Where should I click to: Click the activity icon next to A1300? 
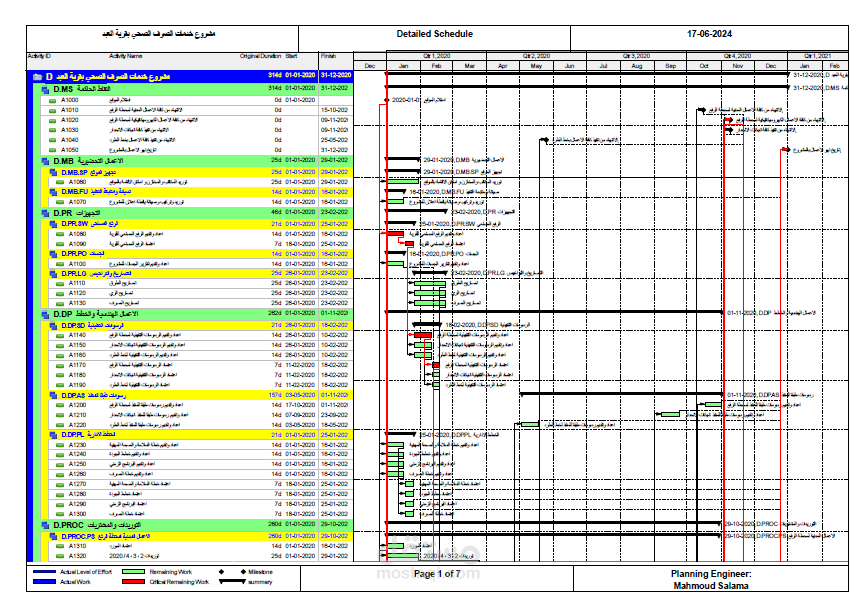click(x=60, y=515)
